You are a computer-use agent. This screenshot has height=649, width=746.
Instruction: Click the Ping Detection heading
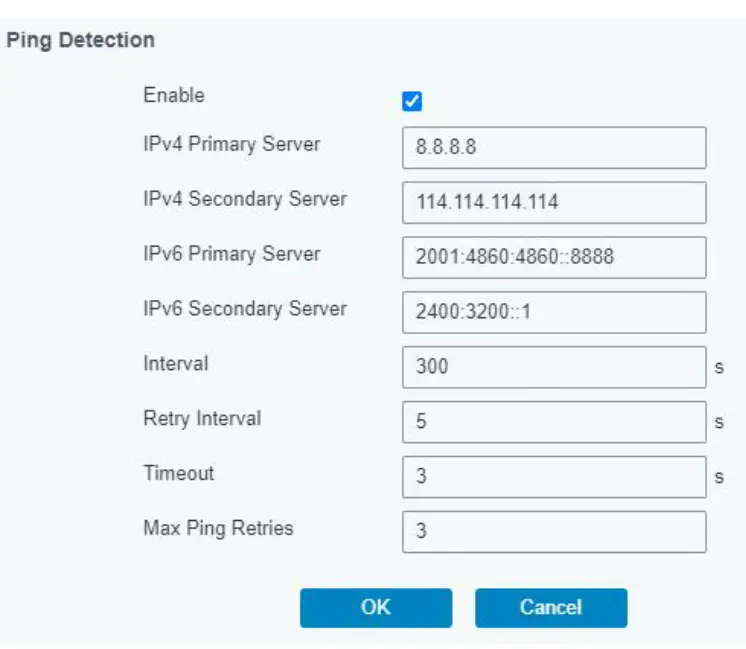pos(80,41)
